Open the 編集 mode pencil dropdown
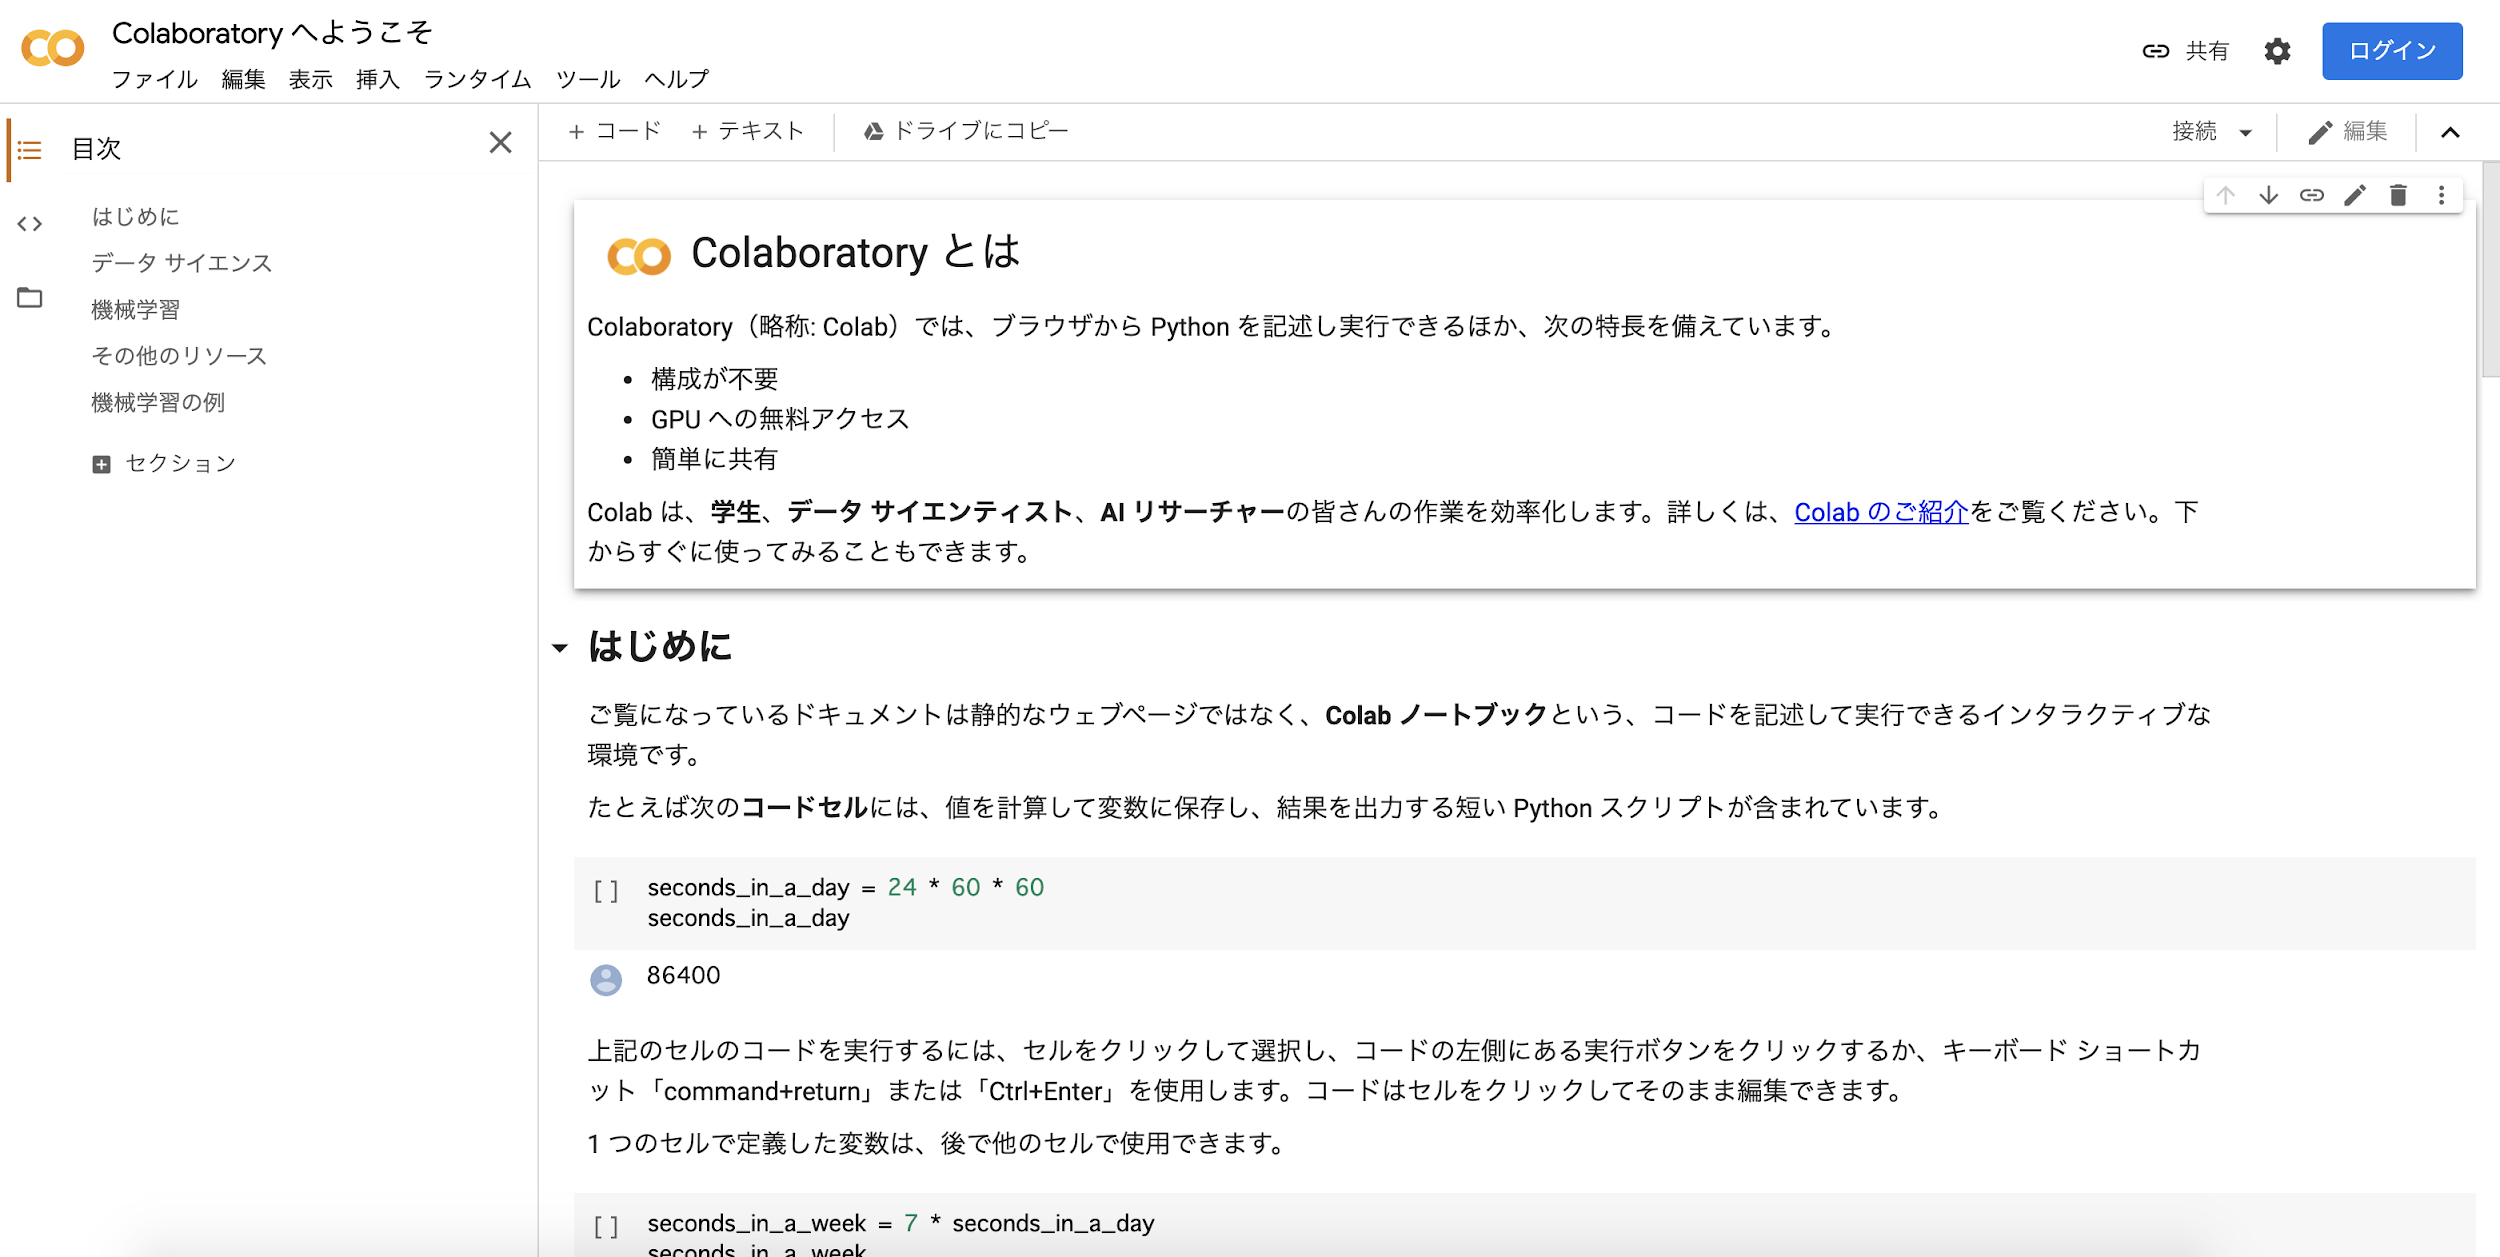Image resolution: width=2500 pixels, height=1257 pixels. pos(2347,132)
